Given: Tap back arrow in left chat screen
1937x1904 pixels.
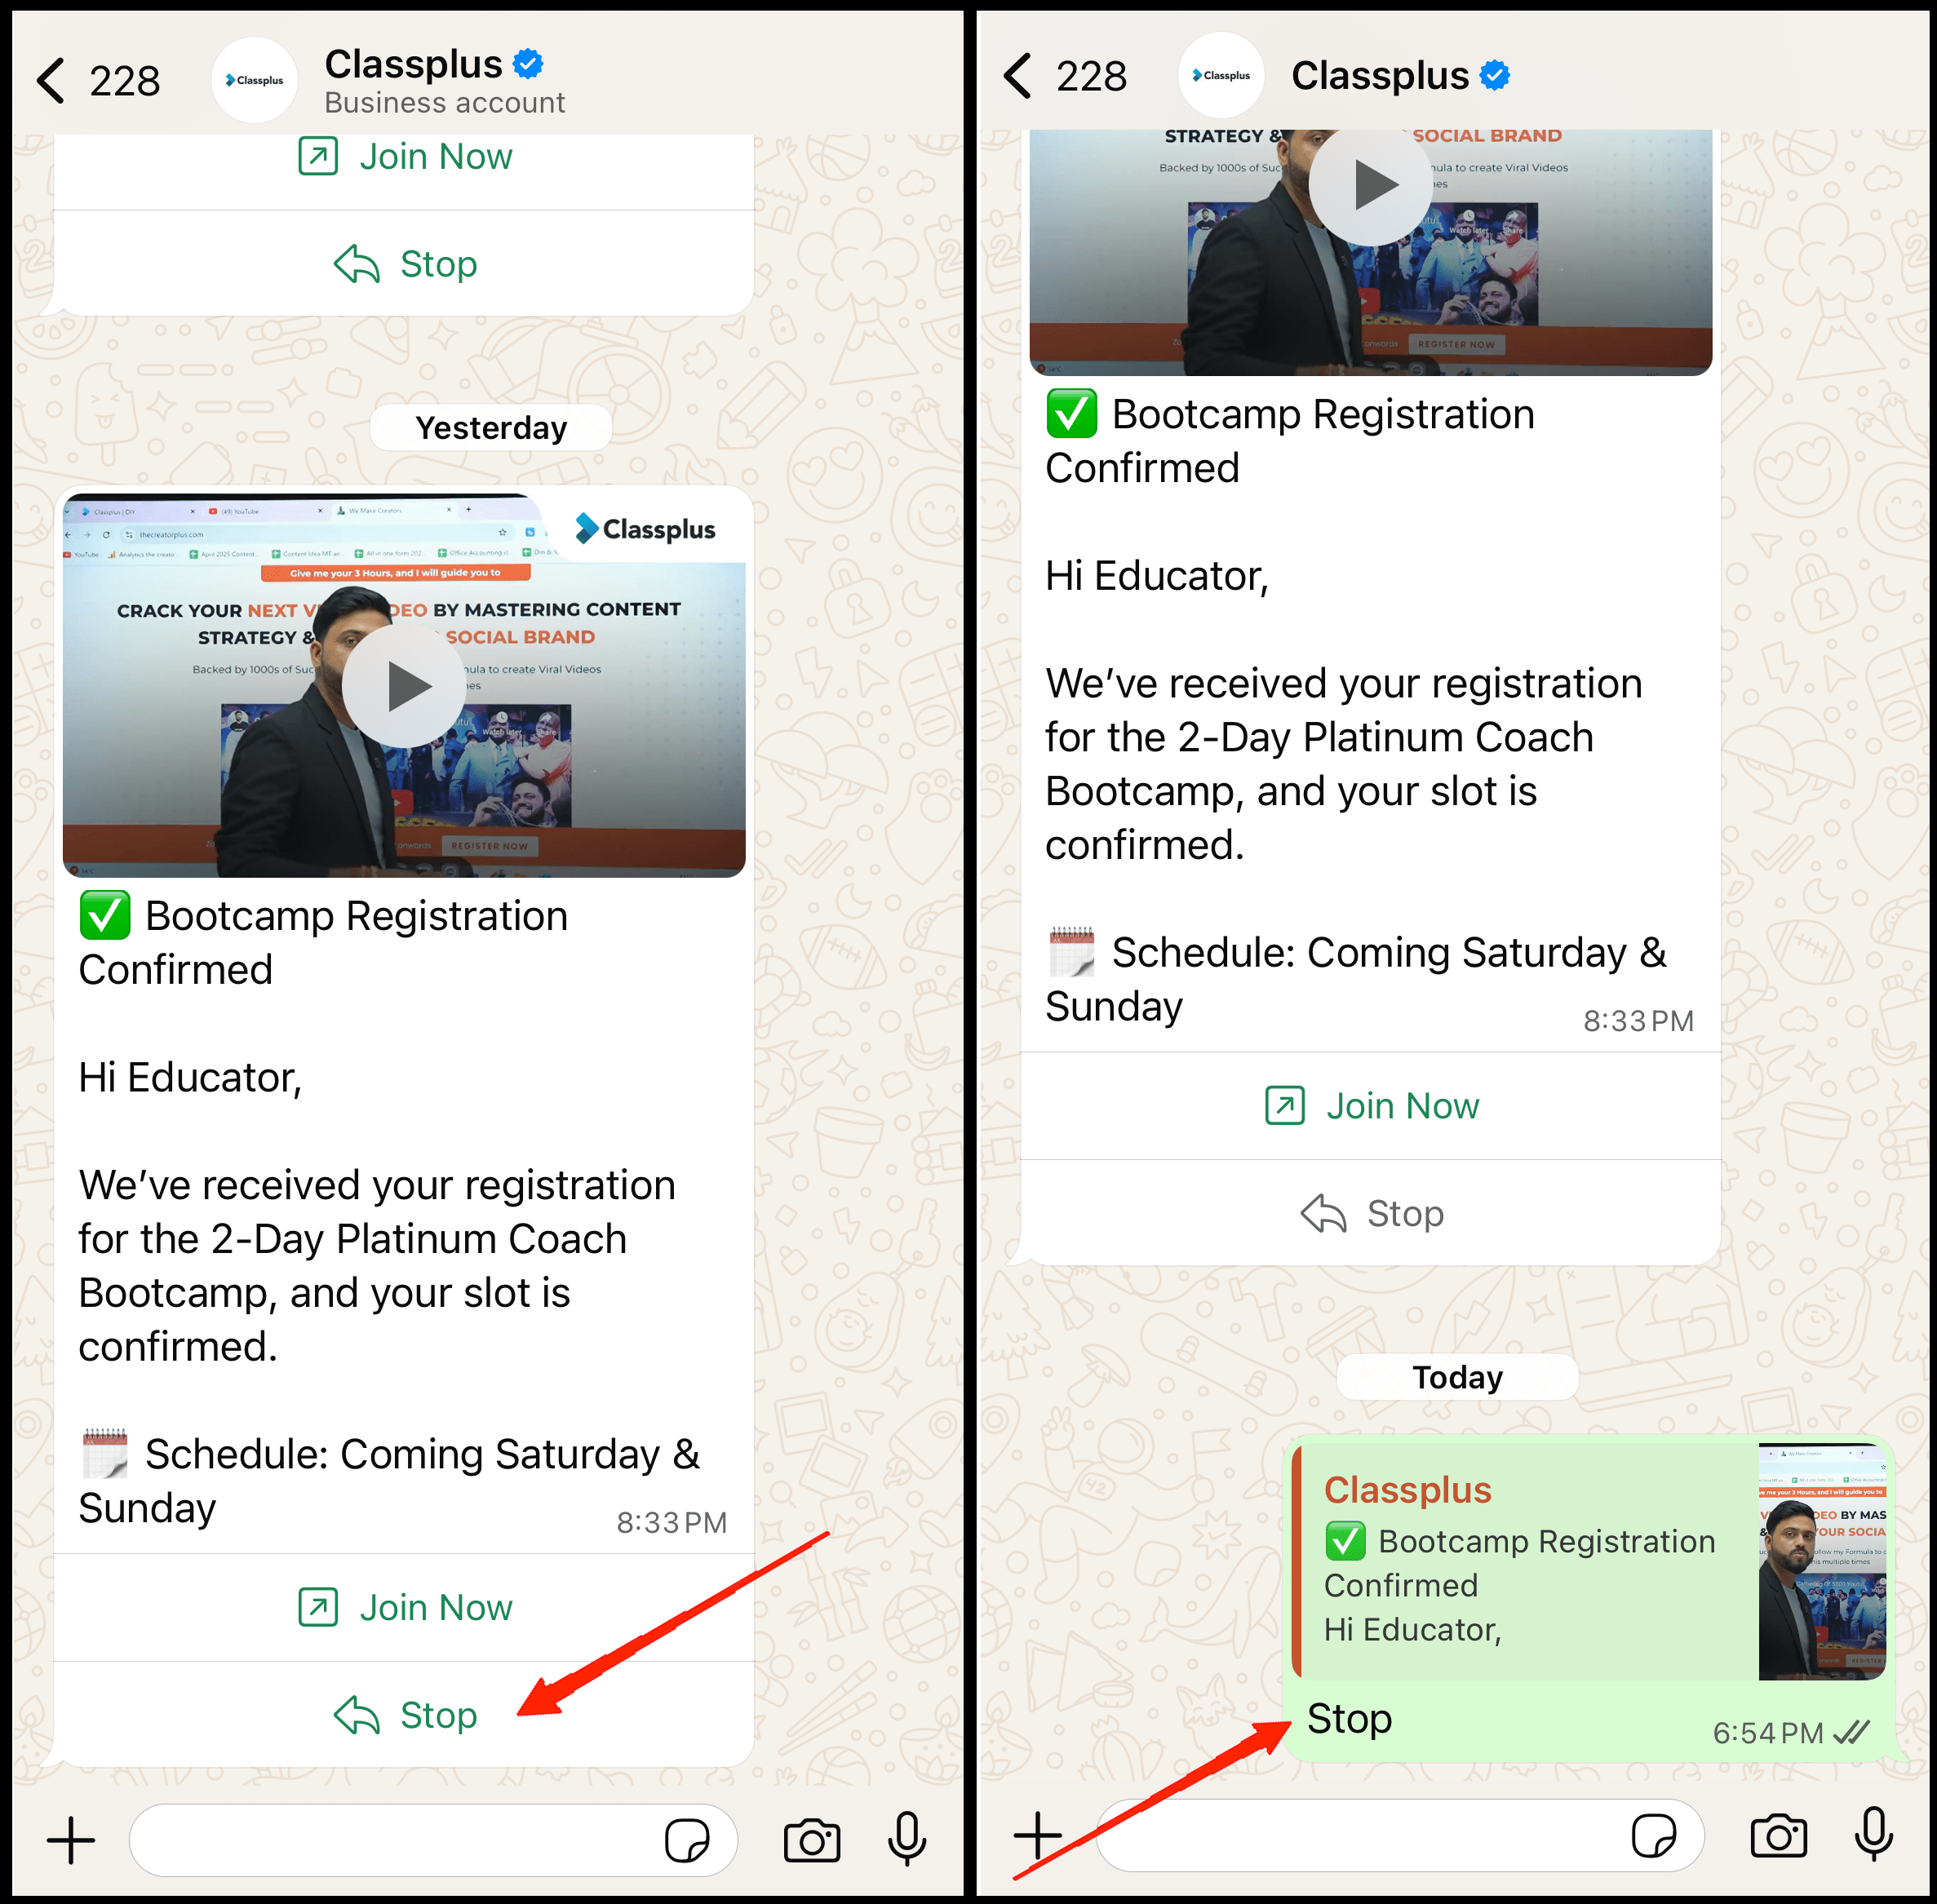Looking at the screenshot, I should [50, 80].
